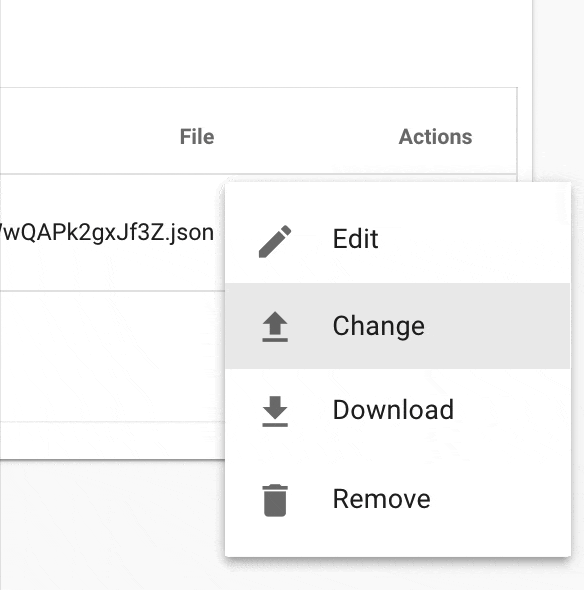584x590 pixels.
Task: Click the File column header
Action: [197, 136]
